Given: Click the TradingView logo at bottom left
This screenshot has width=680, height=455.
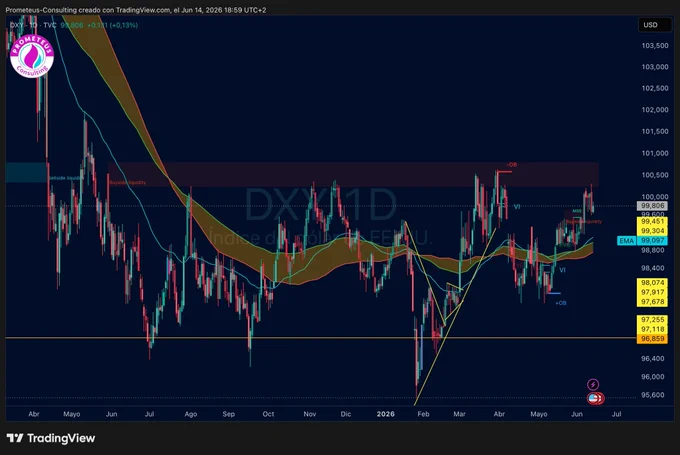Looking at the screenshot, I should click(51, 438).
